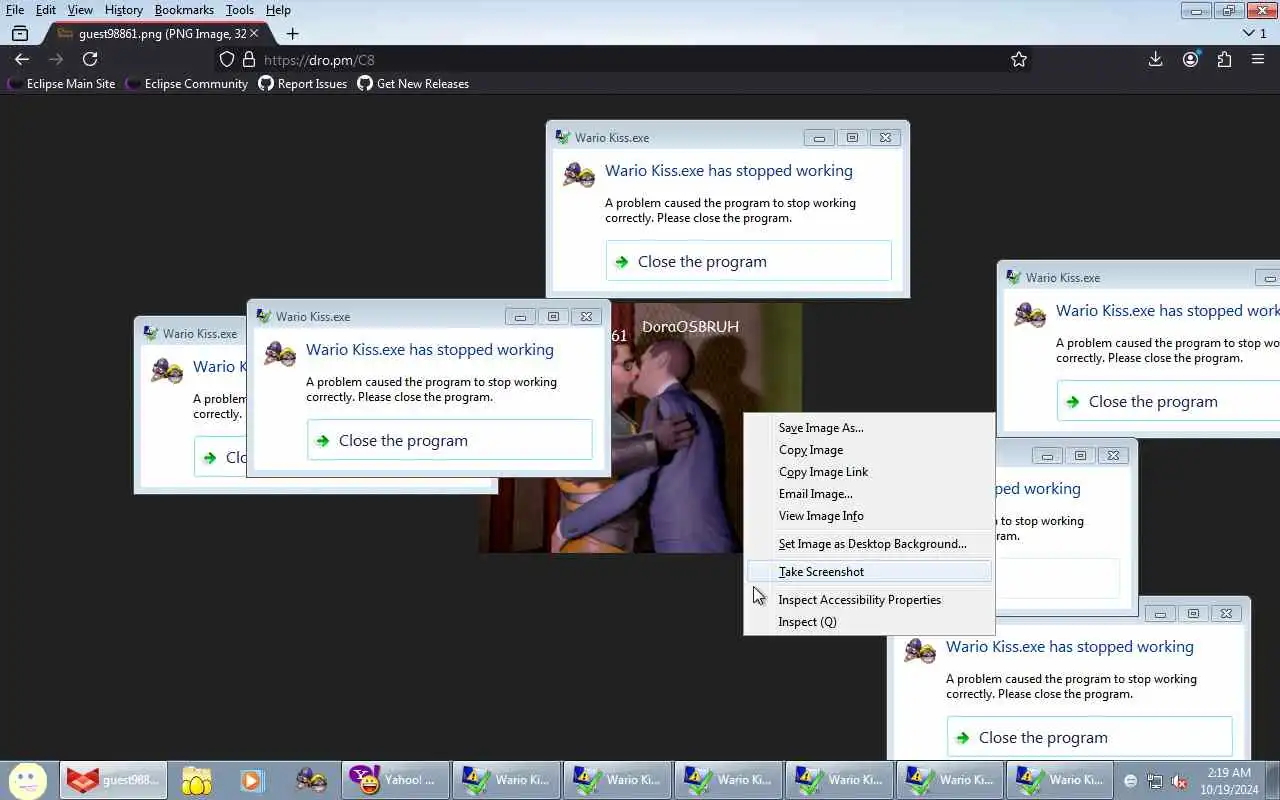Open Eclipse Community bookmark
This screenshot has width=1280, height=800.
click(x=186, y=84)
